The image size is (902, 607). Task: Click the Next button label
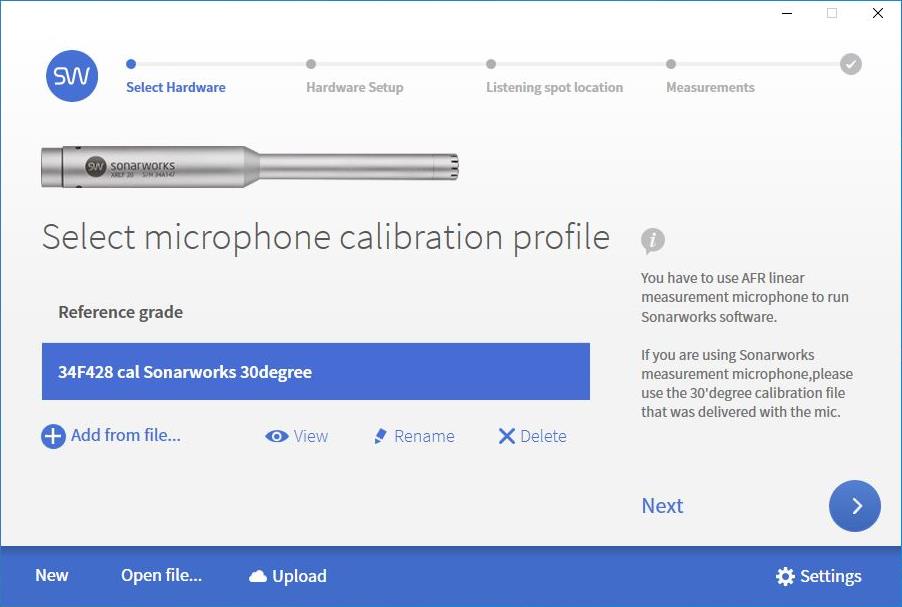[x=662, y=506]
